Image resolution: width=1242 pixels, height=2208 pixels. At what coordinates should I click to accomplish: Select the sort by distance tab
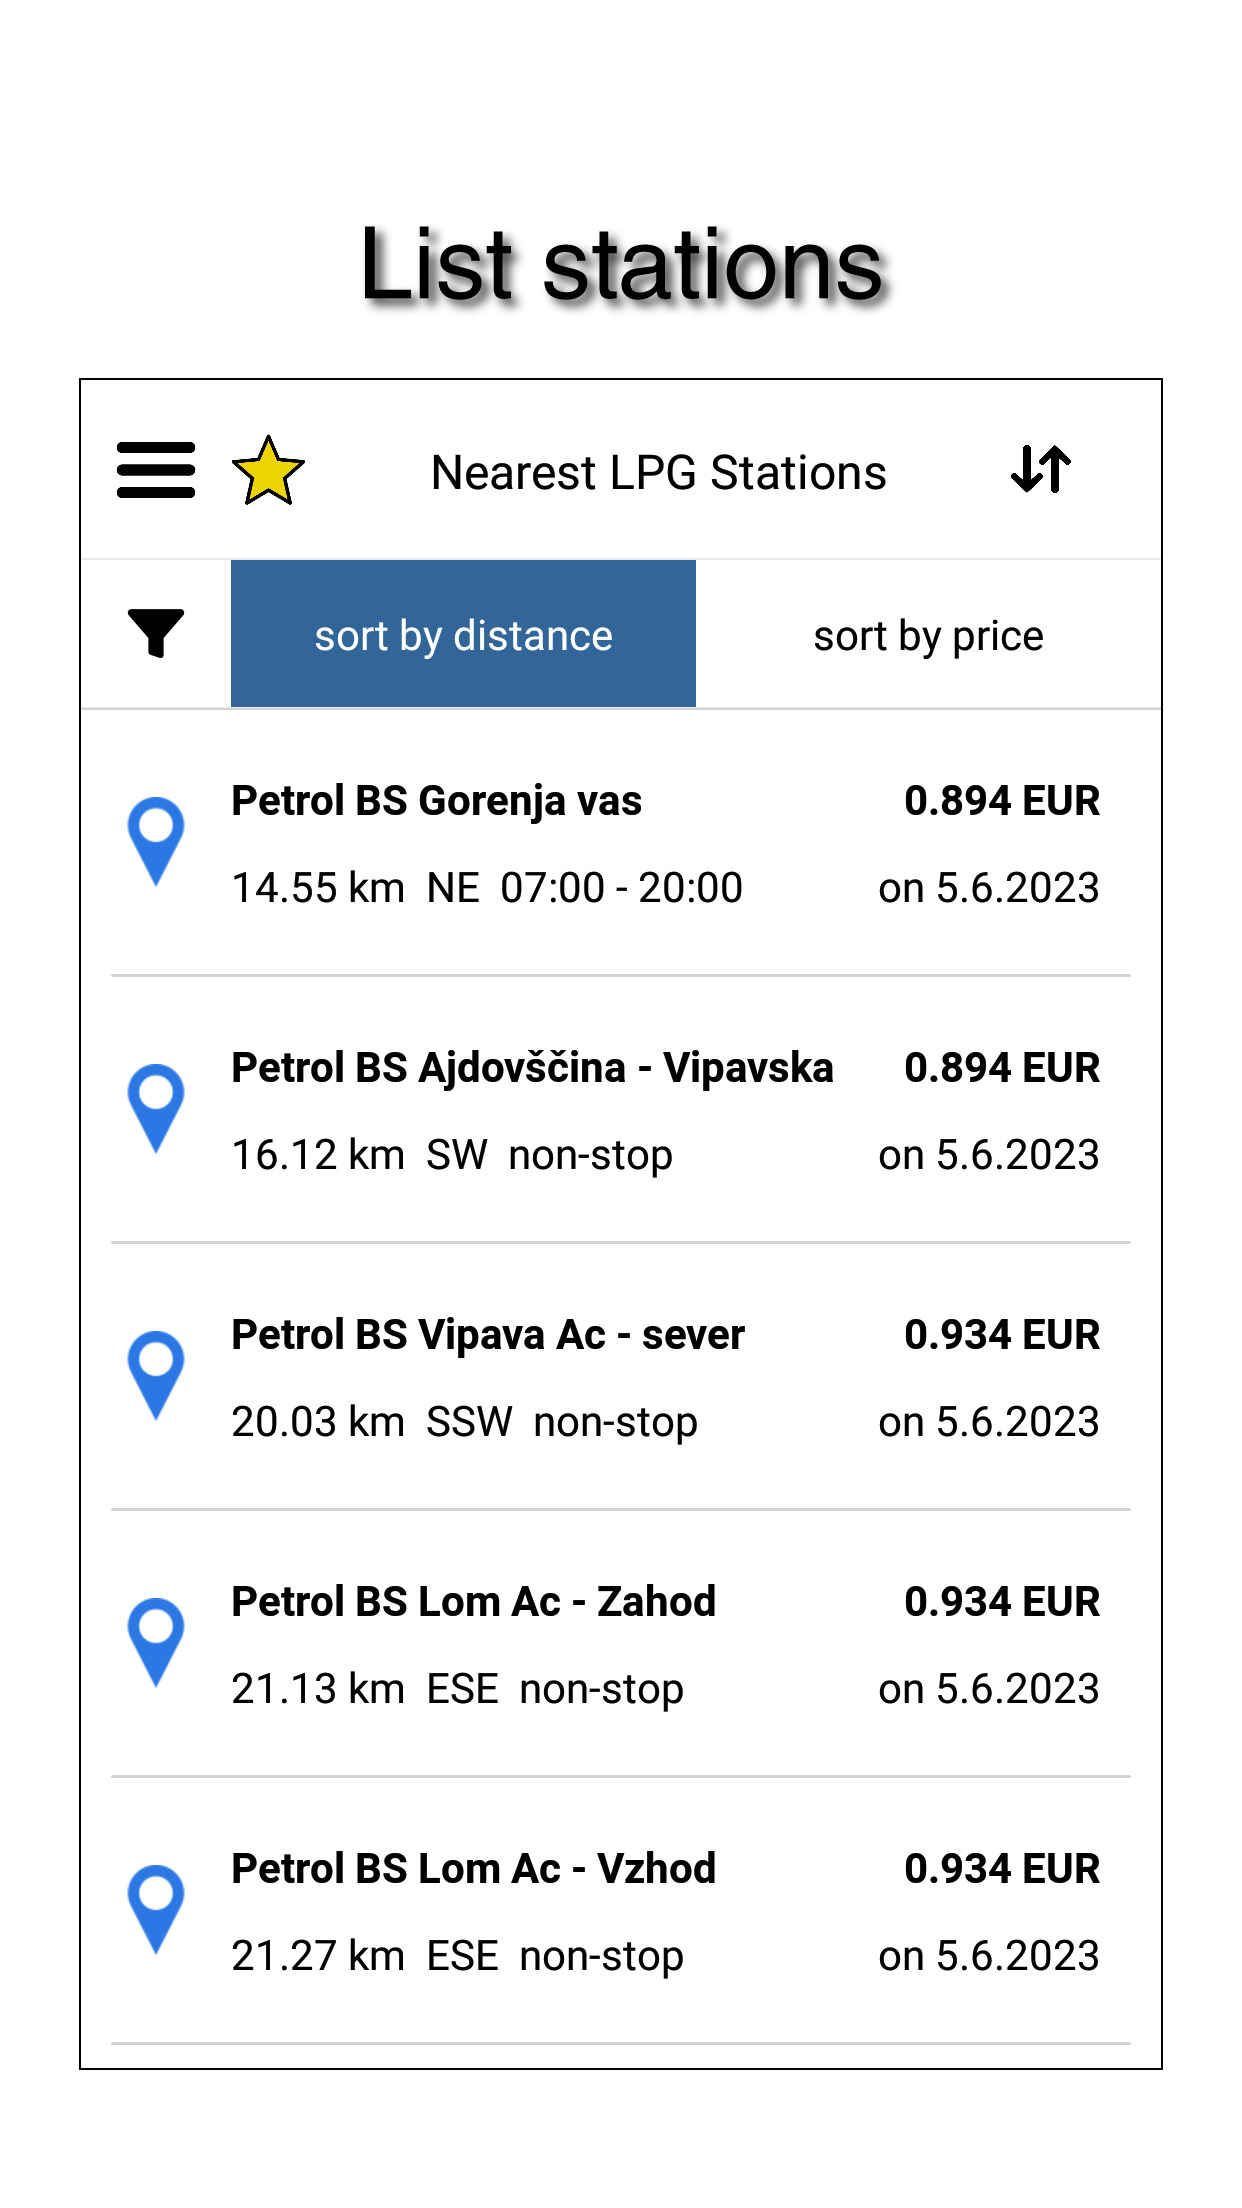[463, 634]
